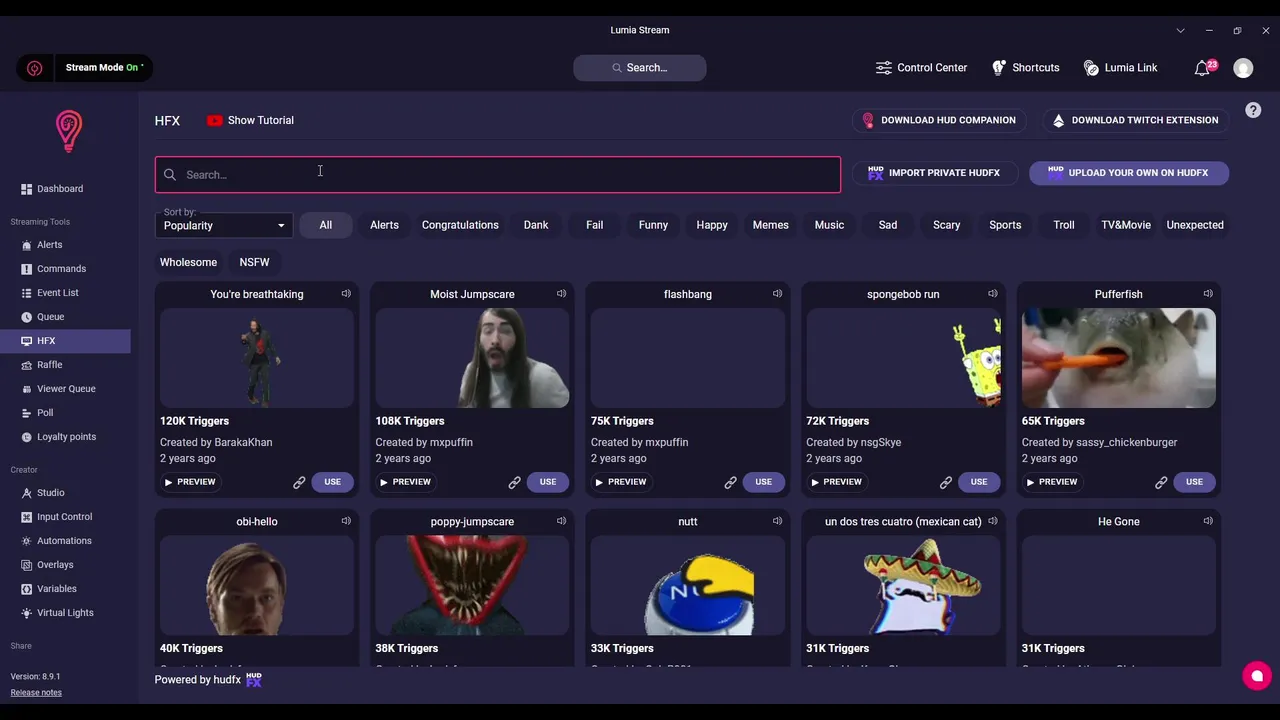The image size is (1280, 720).
Task: Filter by NSFW category
Action: tap(254, 262)
